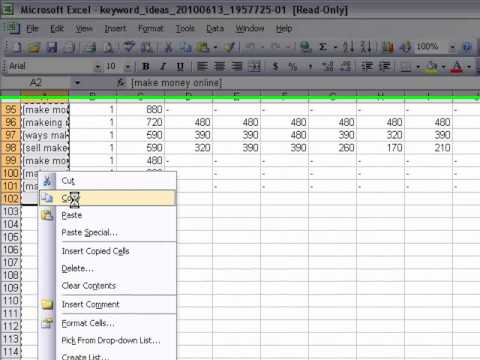This screenshot has height=360, width=480.
Task: Choose Clear Contents in the context menu
Action: [107, 286]
